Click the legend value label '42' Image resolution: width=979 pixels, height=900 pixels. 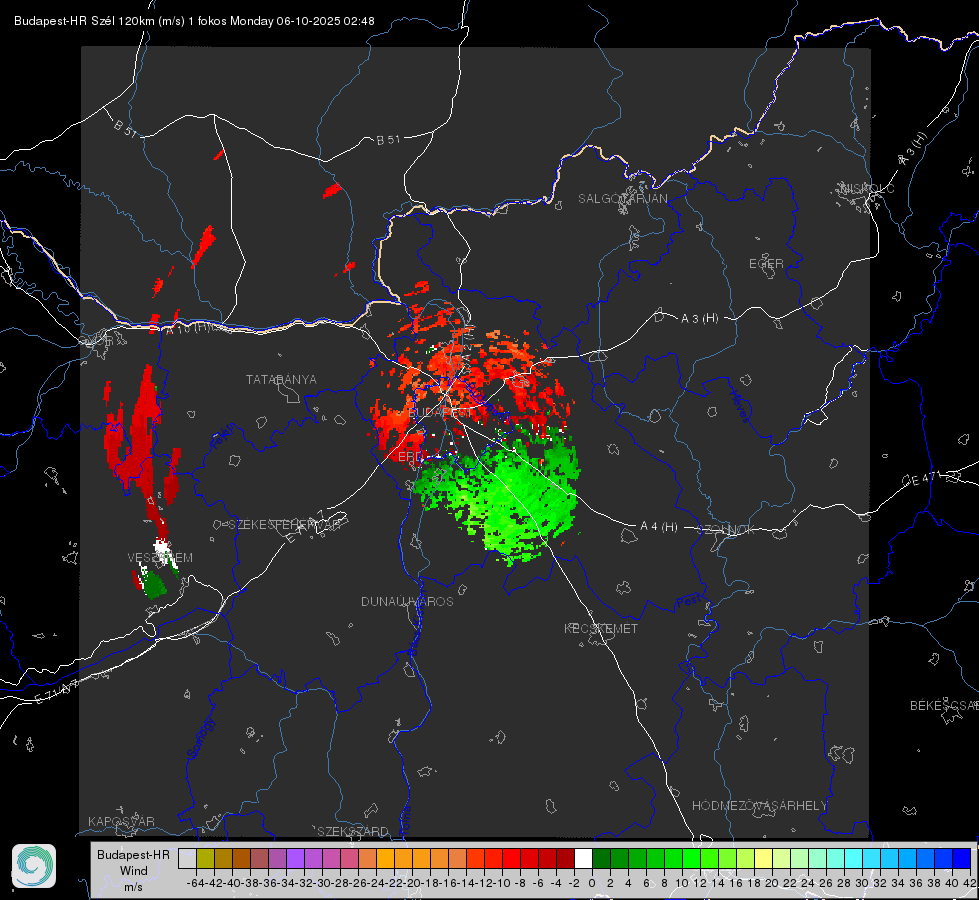coord(969,883)
